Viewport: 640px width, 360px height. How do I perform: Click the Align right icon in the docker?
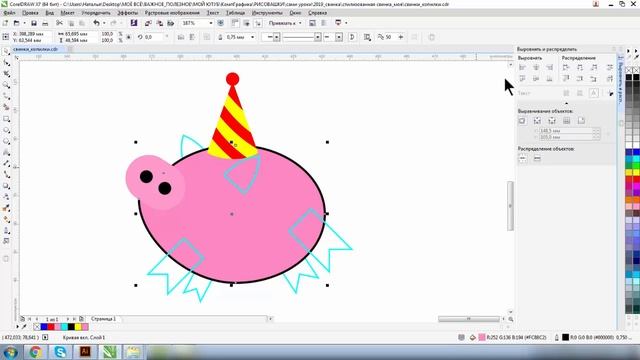(x=549, y=67)
